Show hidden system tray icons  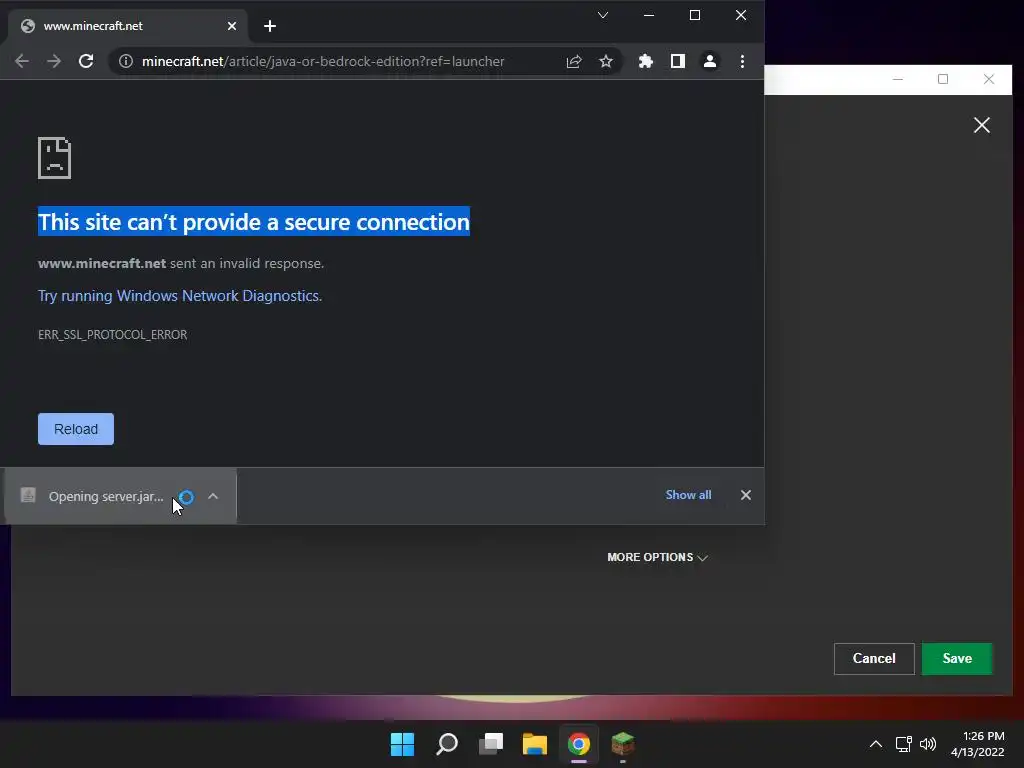coord(876,744)
